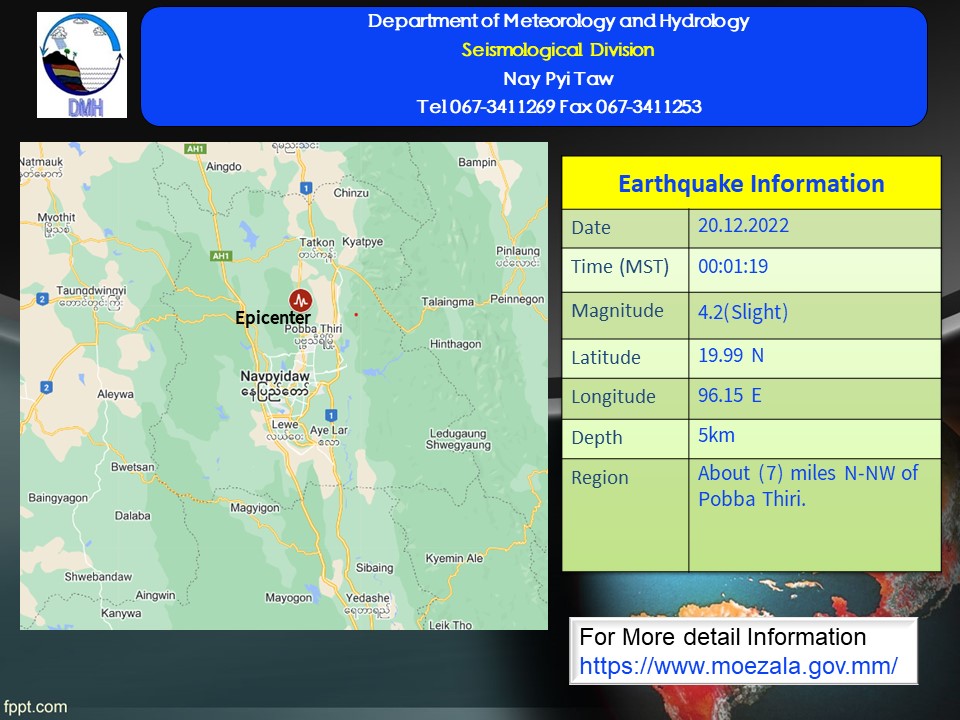
Task: Click the fppt.com watermark text
Action: point(35,707)
